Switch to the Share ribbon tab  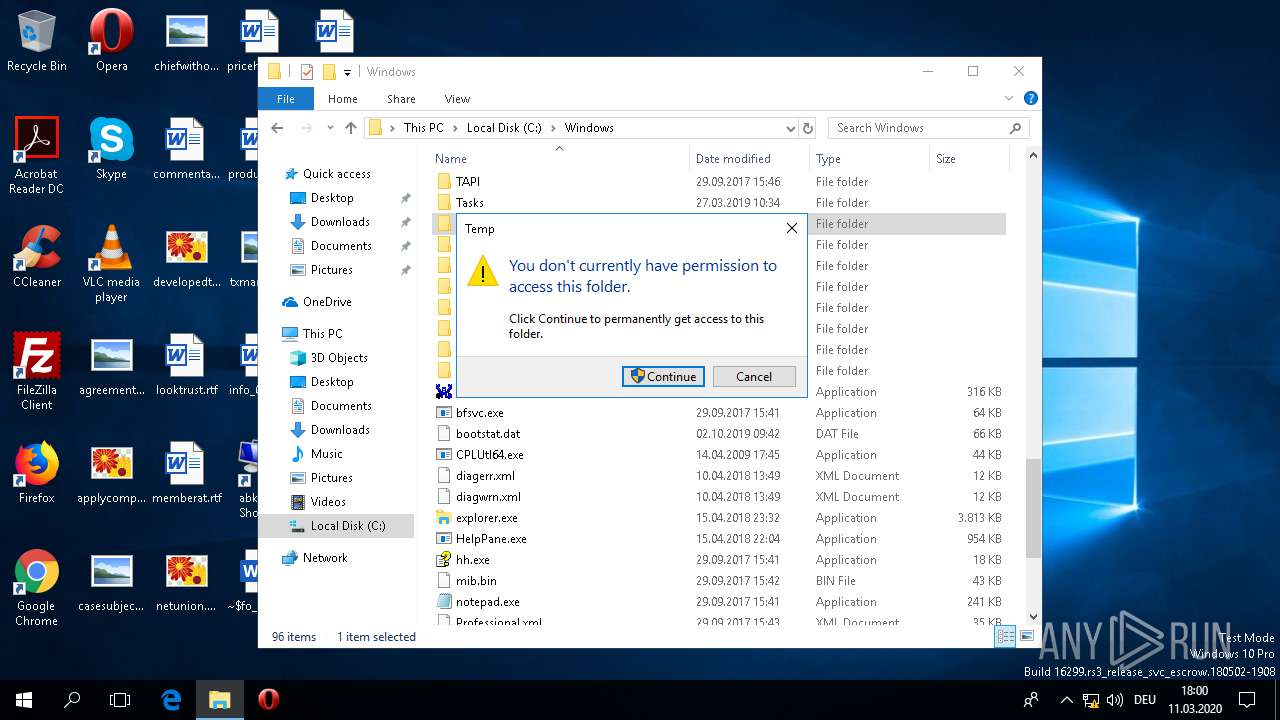click(401, 99)
